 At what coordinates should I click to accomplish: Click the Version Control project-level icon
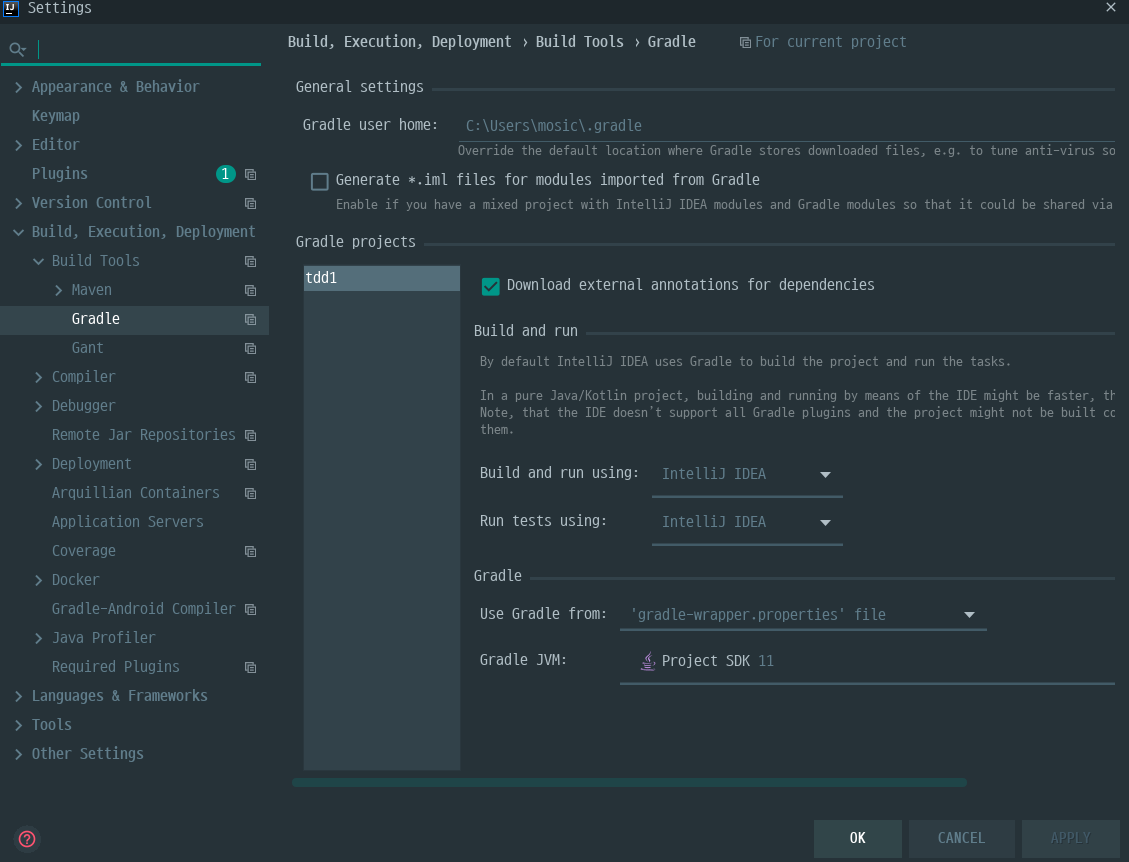coord(251,203)
